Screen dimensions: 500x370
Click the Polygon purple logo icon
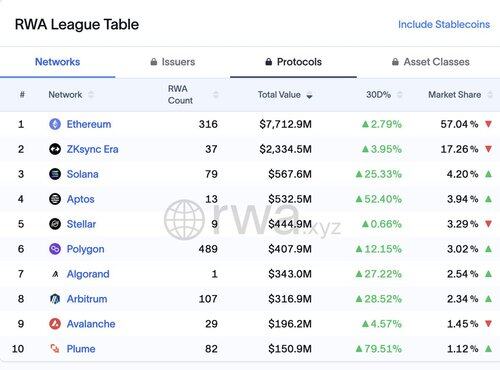click(x=55, y=249)
